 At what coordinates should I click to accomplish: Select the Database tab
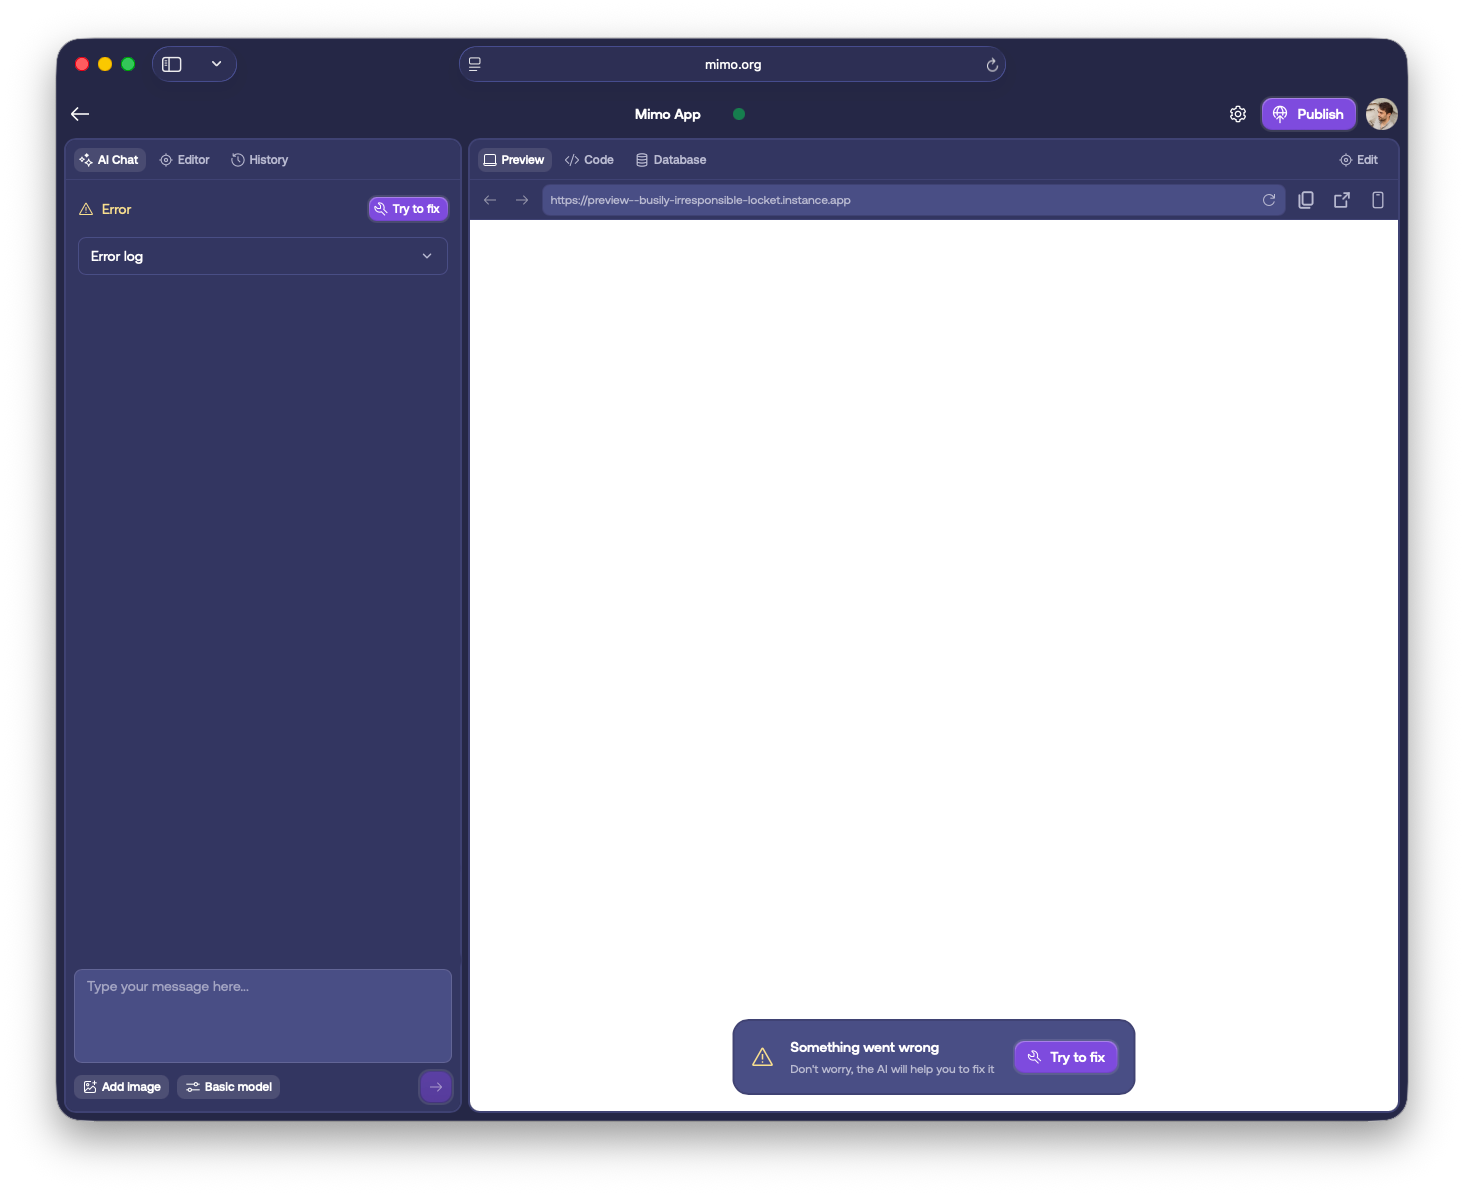tap(671, 160)
